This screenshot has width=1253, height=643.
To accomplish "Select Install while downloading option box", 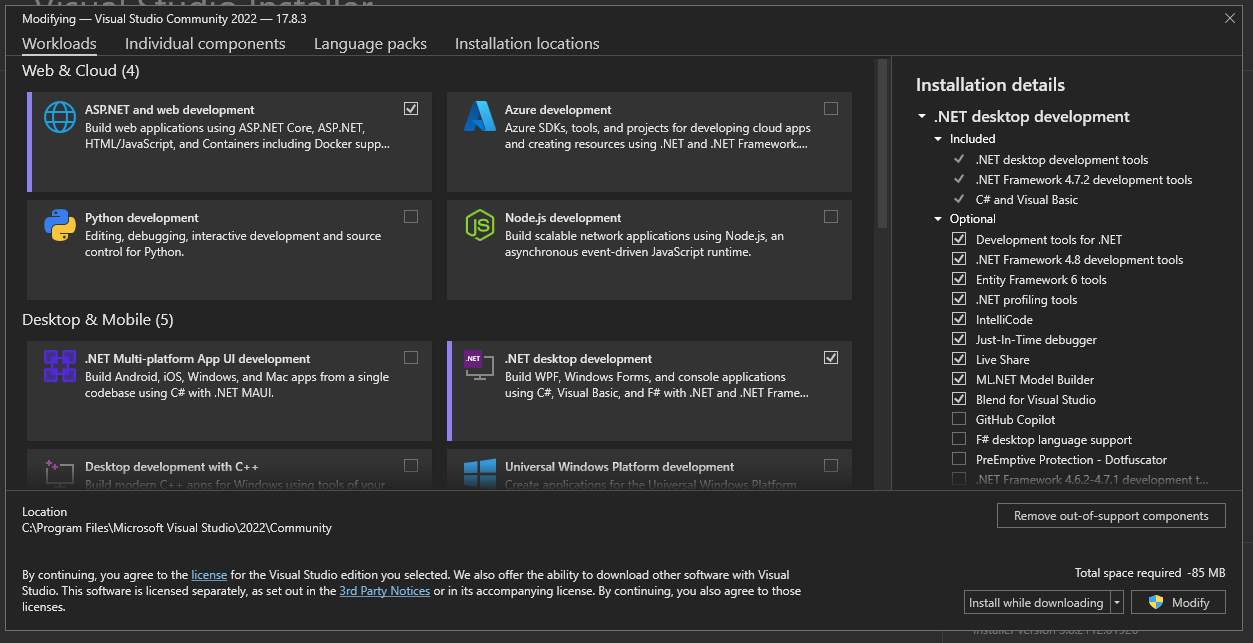I will pyautogui.click(x=1036, y=602).
